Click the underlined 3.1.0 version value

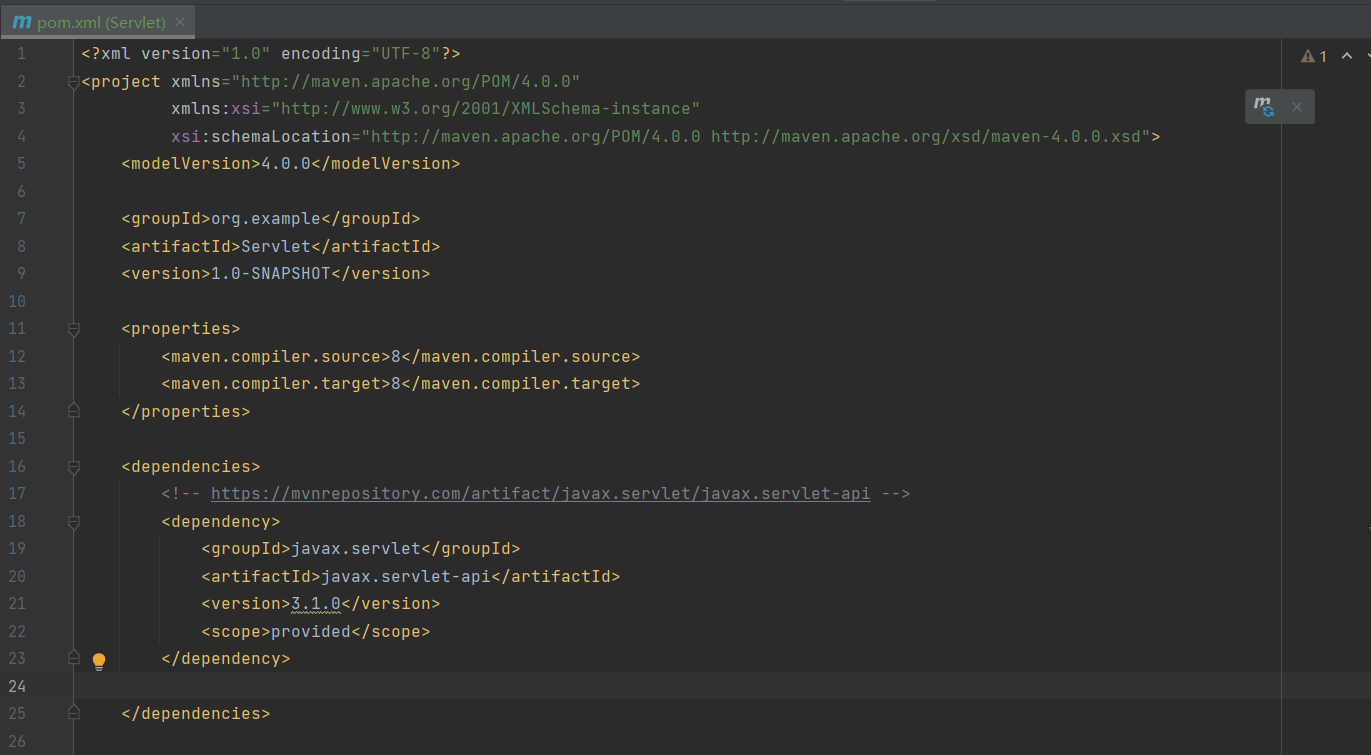click(315, 604)
